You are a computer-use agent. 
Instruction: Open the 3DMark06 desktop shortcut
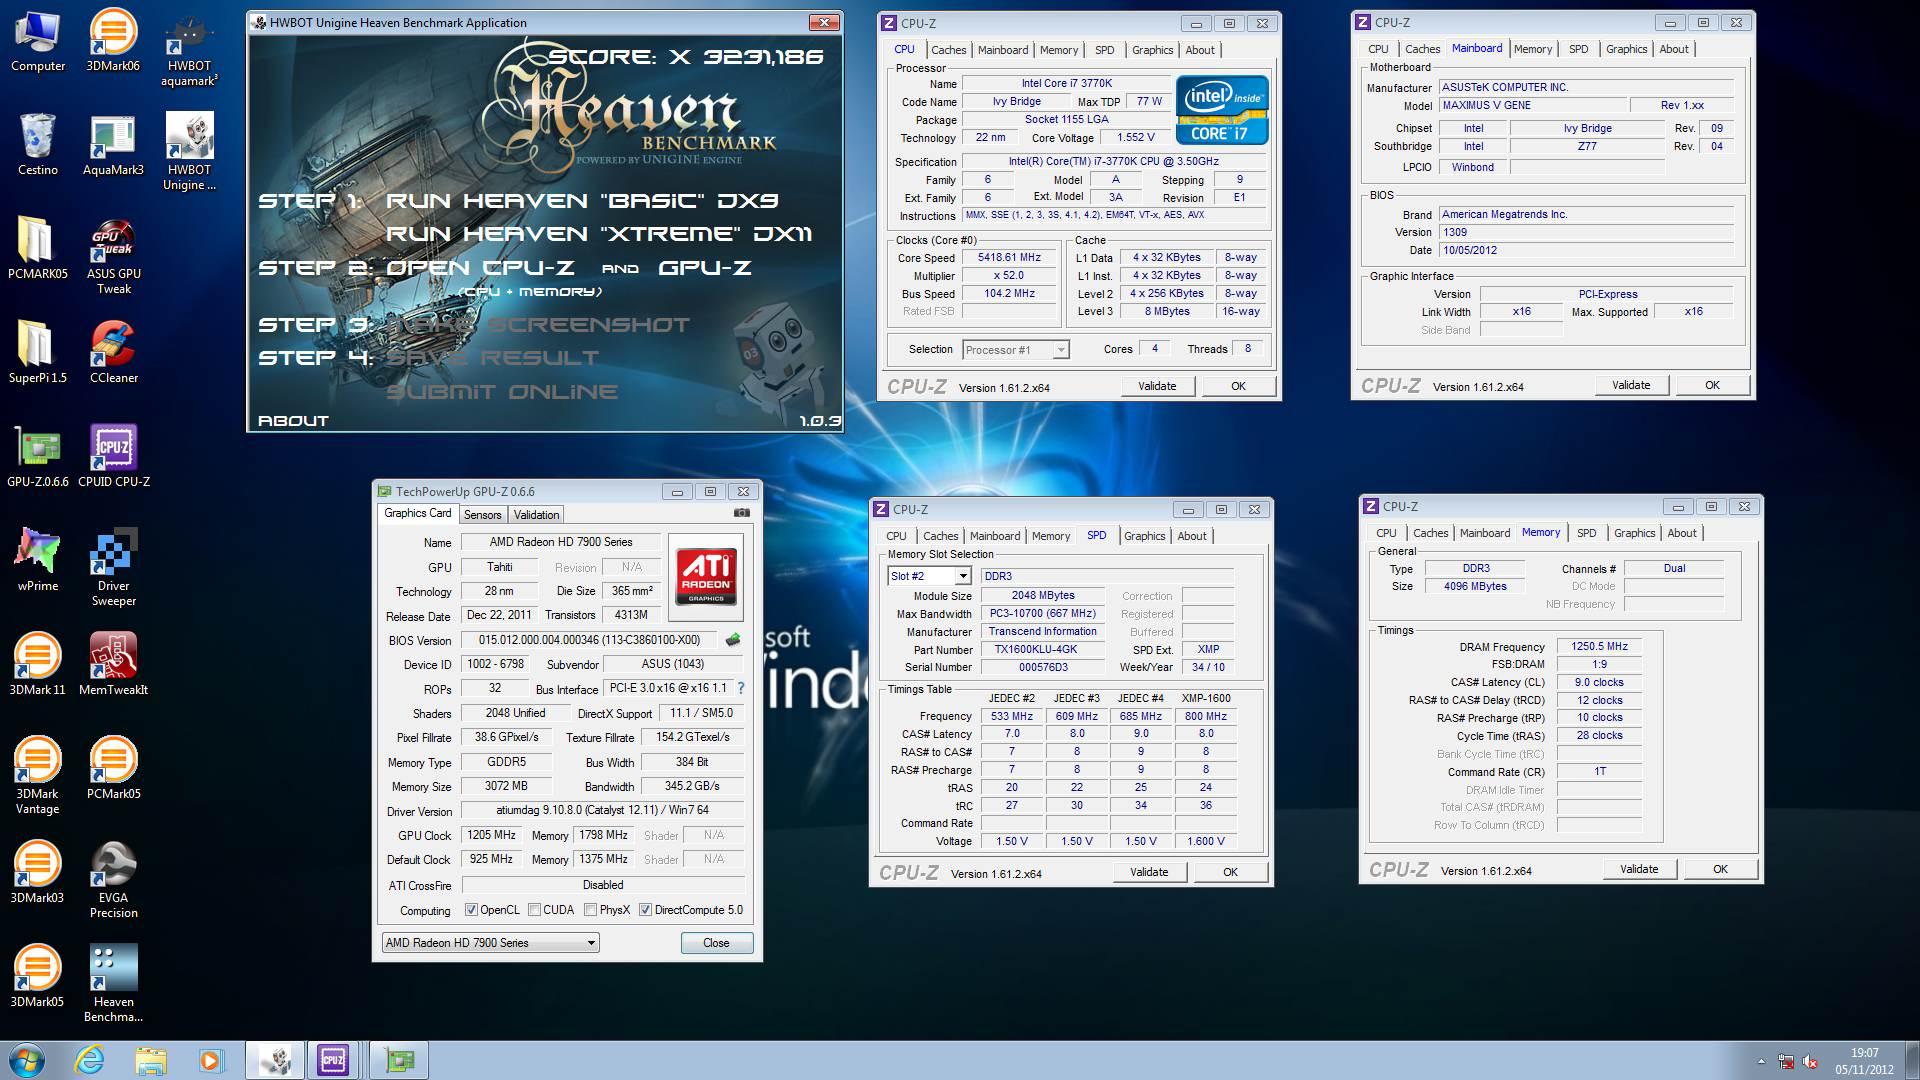pyautogui.click(x=113, y=40)
